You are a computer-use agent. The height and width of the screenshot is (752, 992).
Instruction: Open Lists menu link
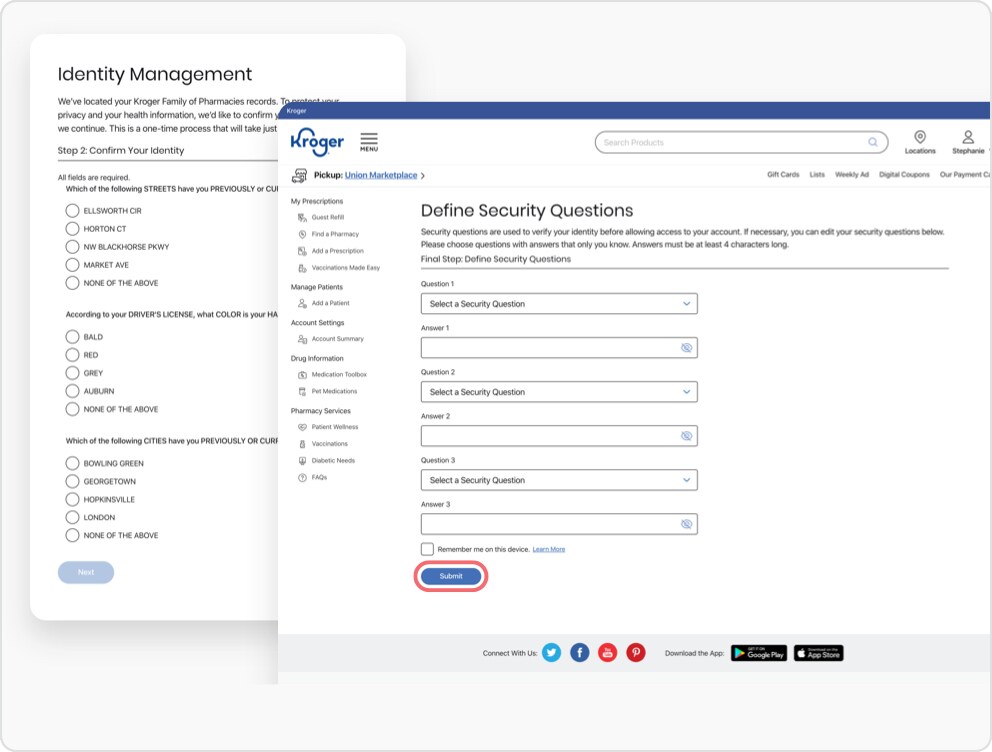point(817,175)
